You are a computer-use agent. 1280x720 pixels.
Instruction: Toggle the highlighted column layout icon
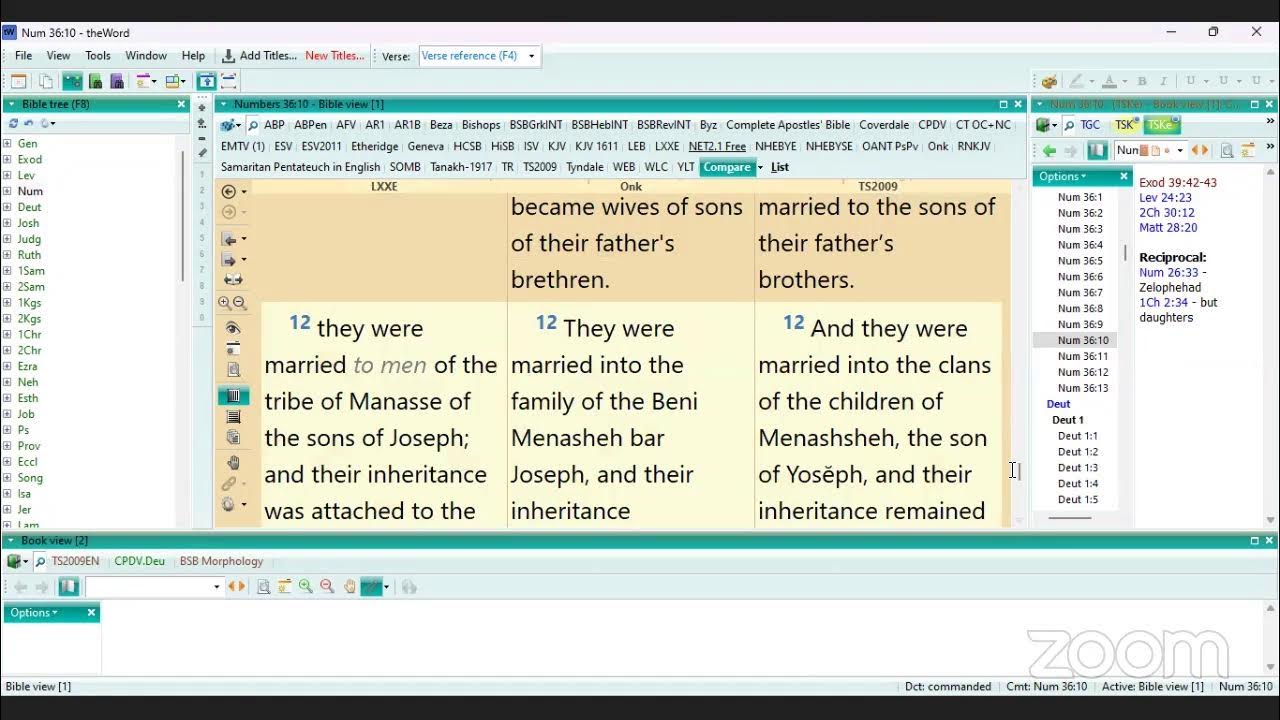pyautogui.click(x=233, y=394)
